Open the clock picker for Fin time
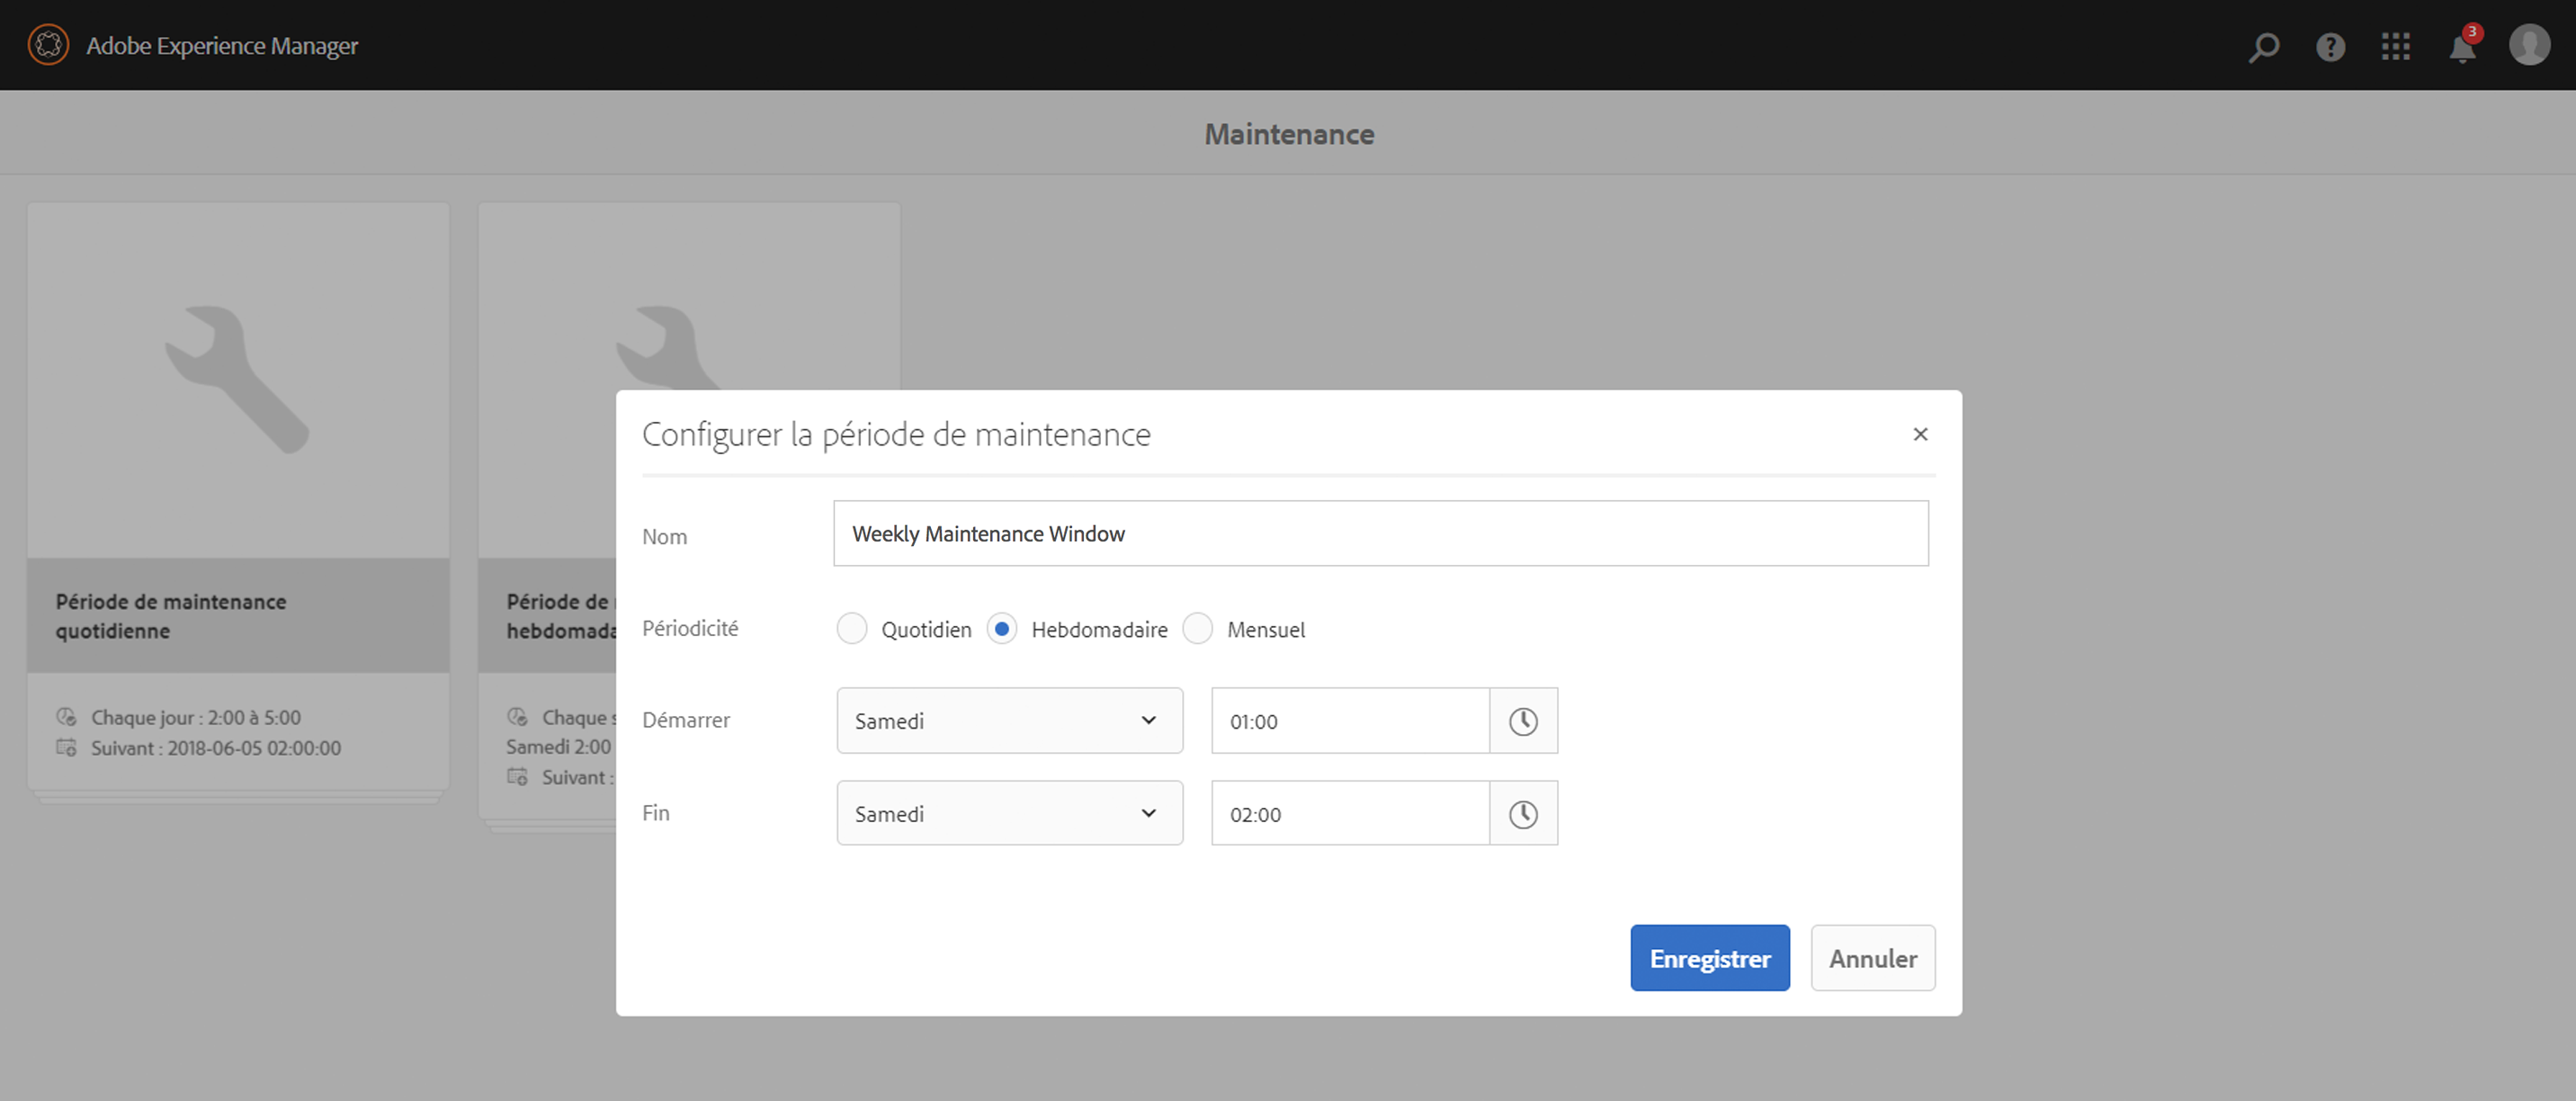The height and width of the screenshot is (1101, 2576). click(1523, 814)
